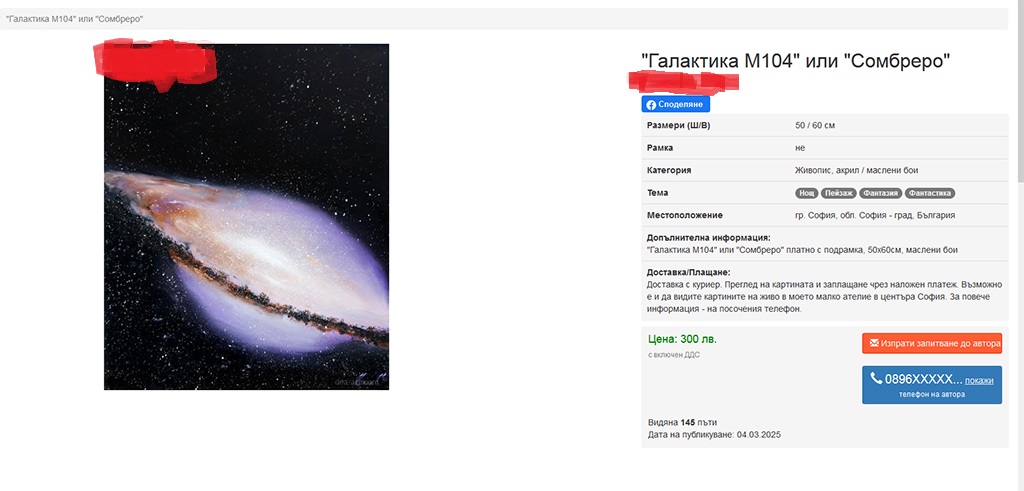Reveal full number via the покажи link
1024x491 pixels.
pos(979,380)
